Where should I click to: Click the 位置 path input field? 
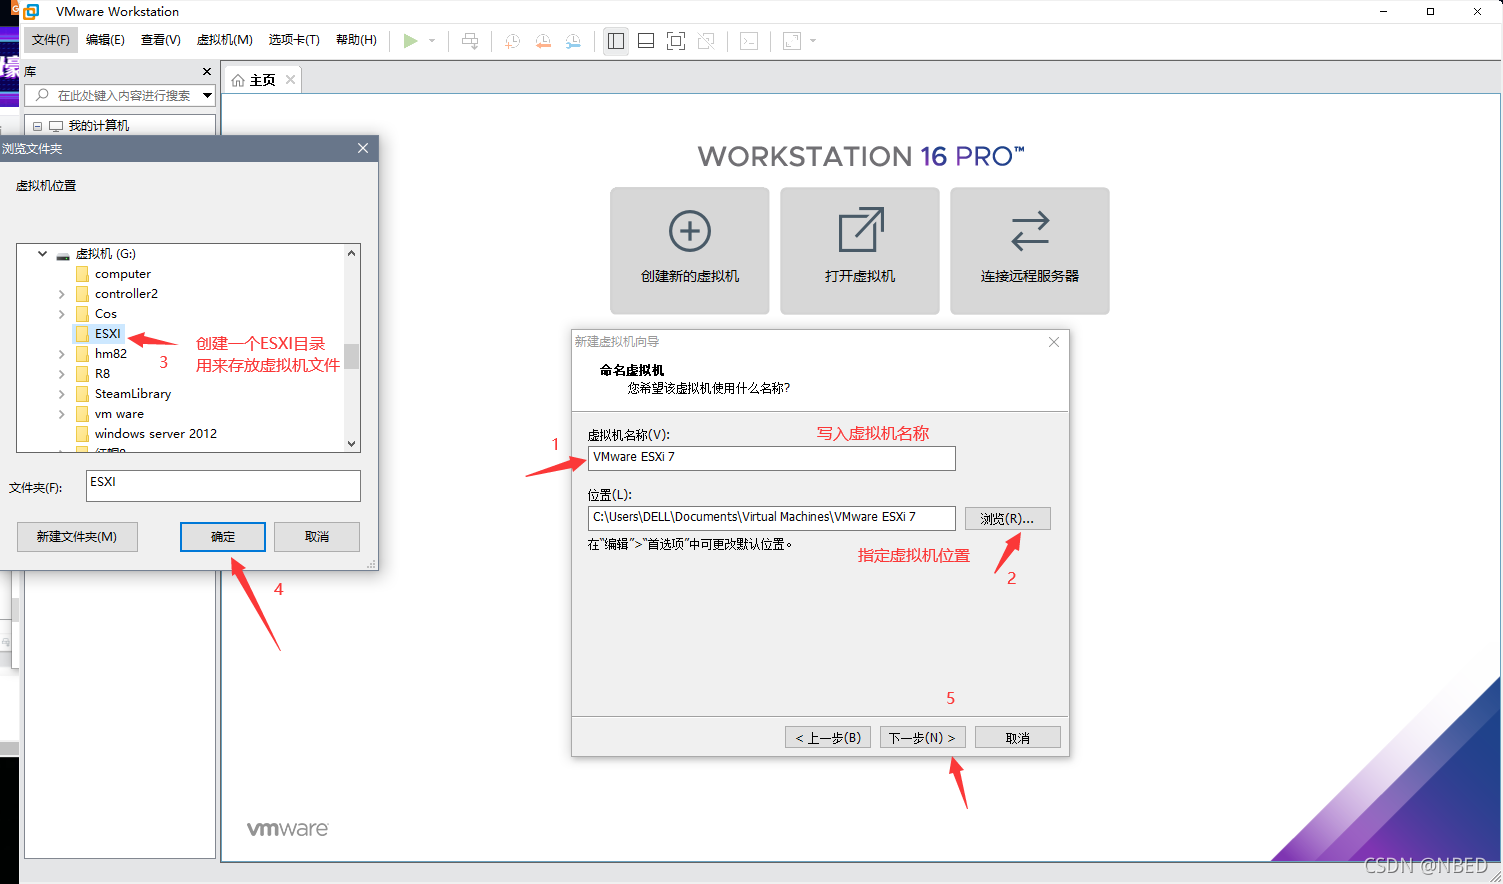[772, 518]
